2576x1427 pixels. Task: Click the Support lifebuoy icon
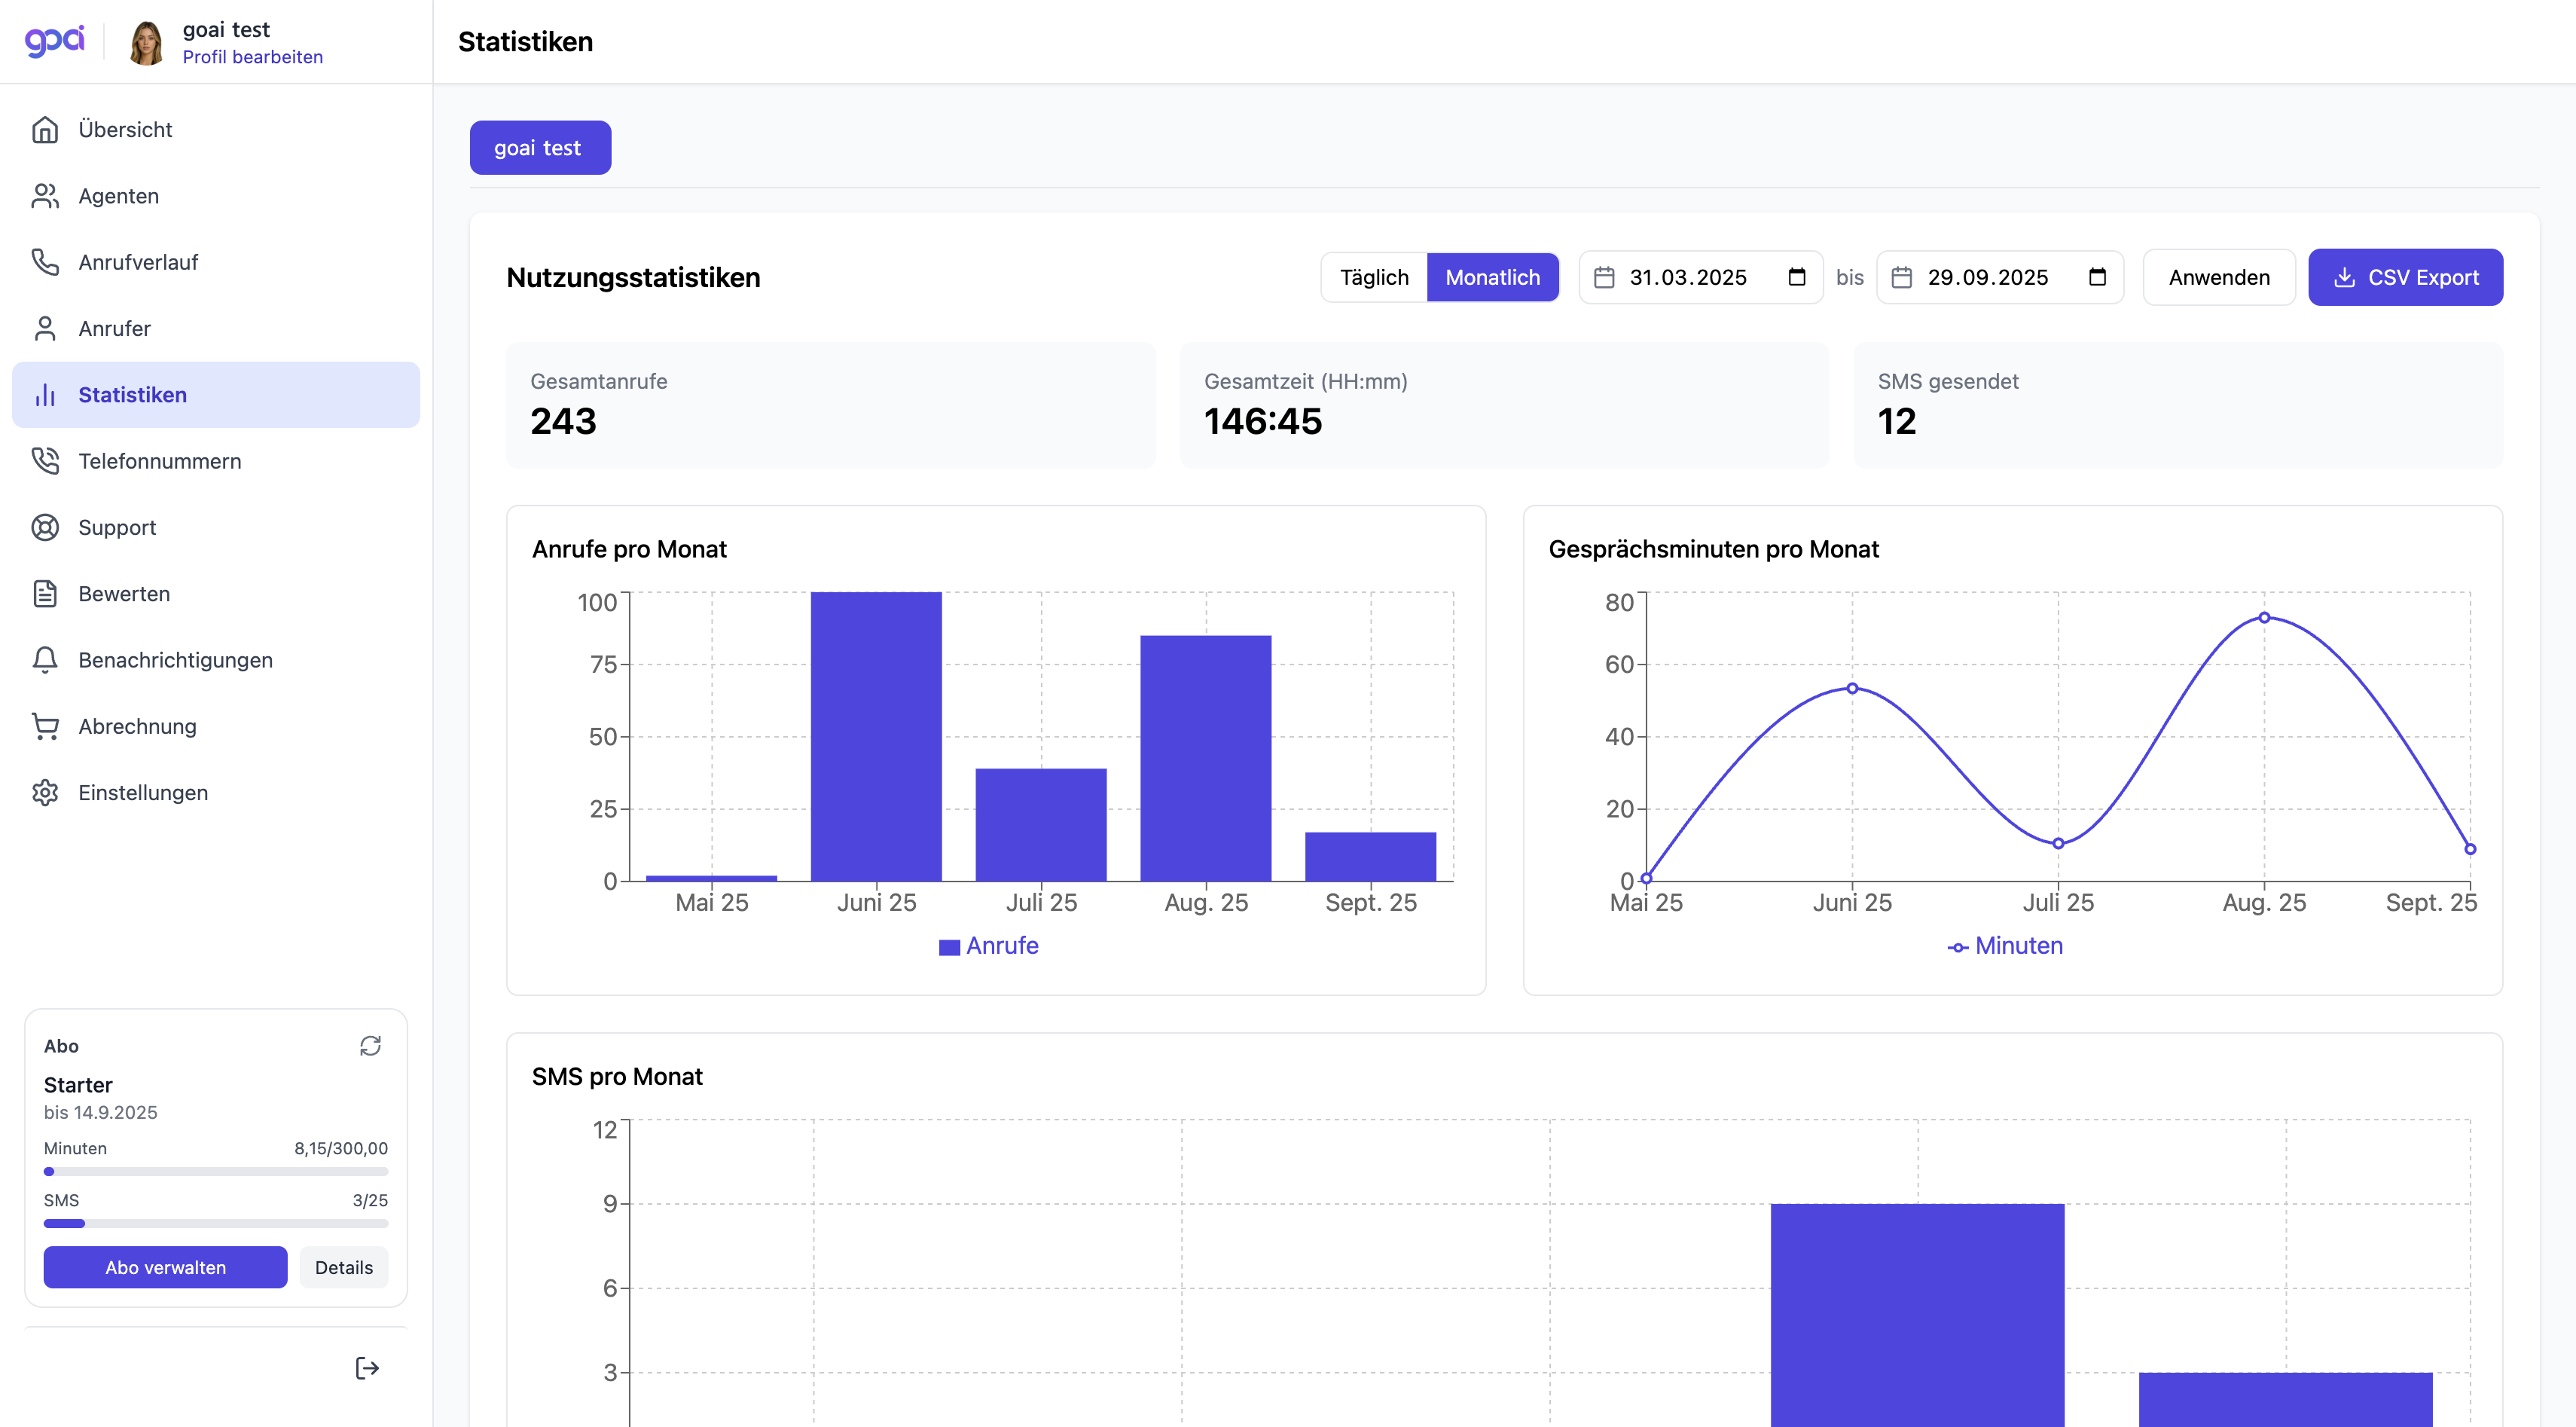coord(45,527)
